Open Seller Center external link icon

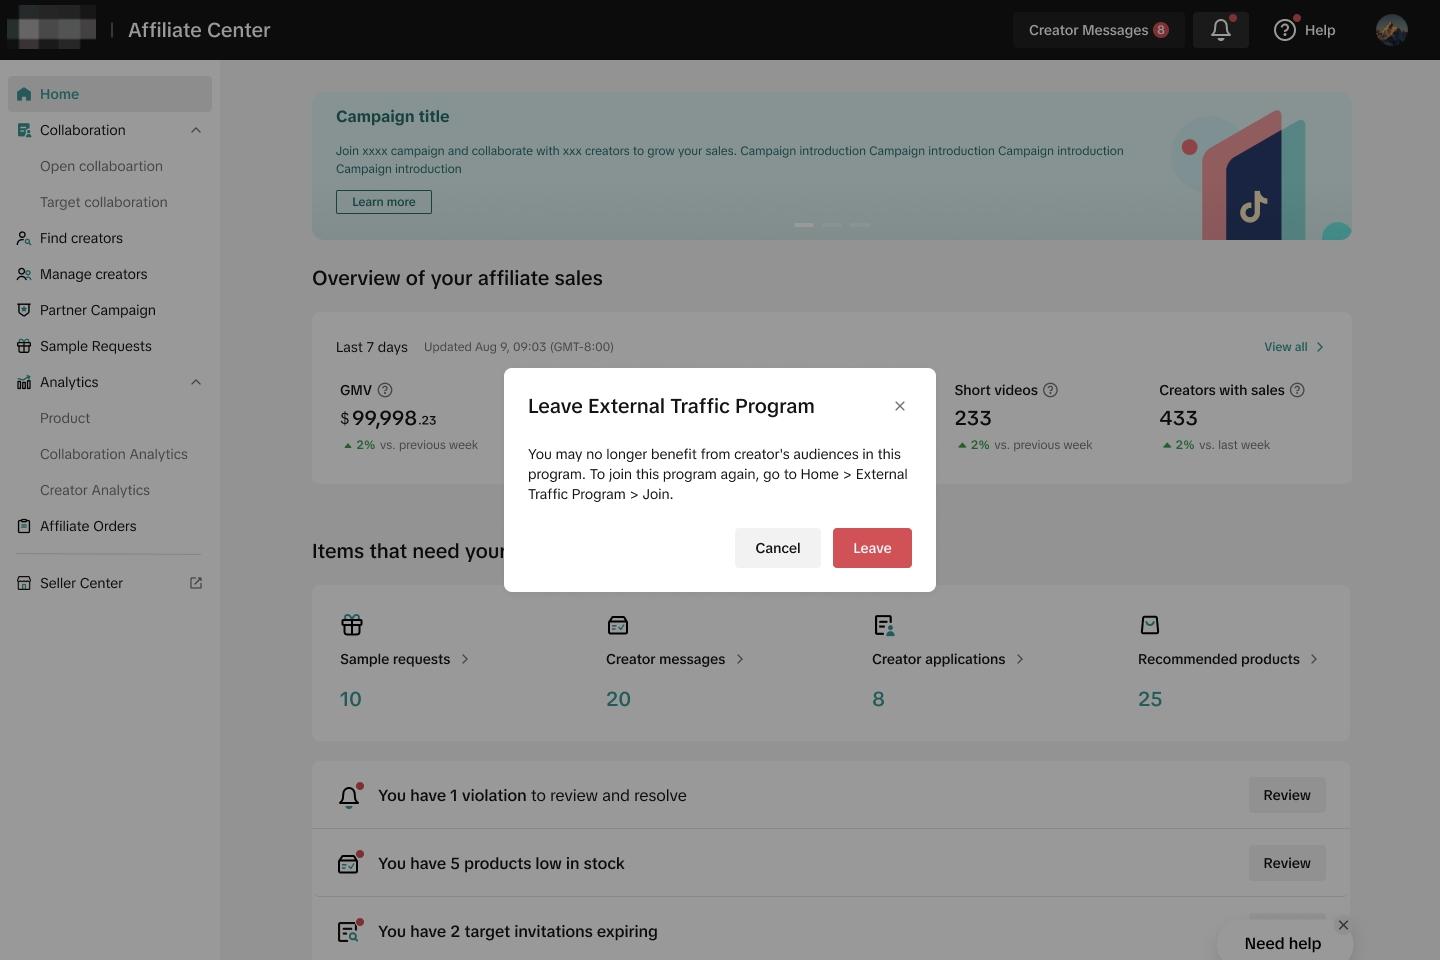pos(196,583)
